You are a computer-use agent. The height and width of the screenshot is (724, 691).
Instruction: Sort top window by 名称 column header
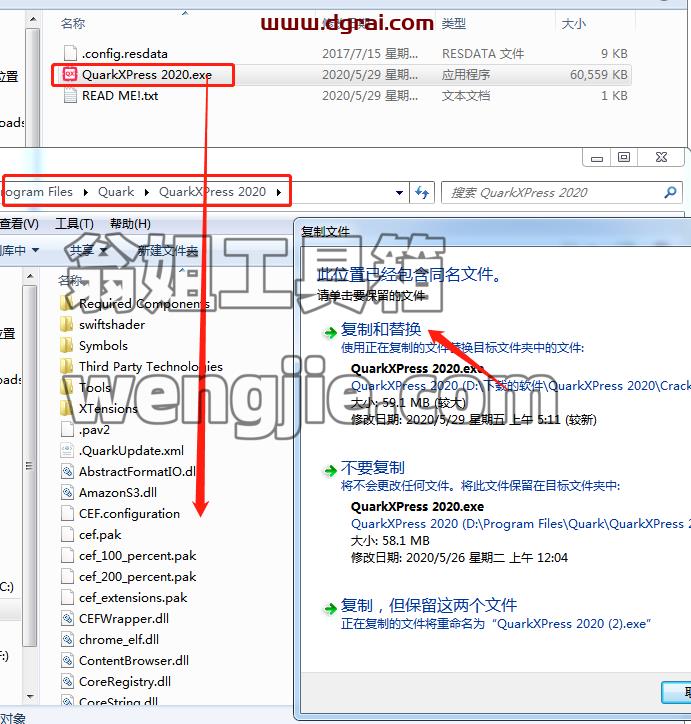tap(73, 23)
